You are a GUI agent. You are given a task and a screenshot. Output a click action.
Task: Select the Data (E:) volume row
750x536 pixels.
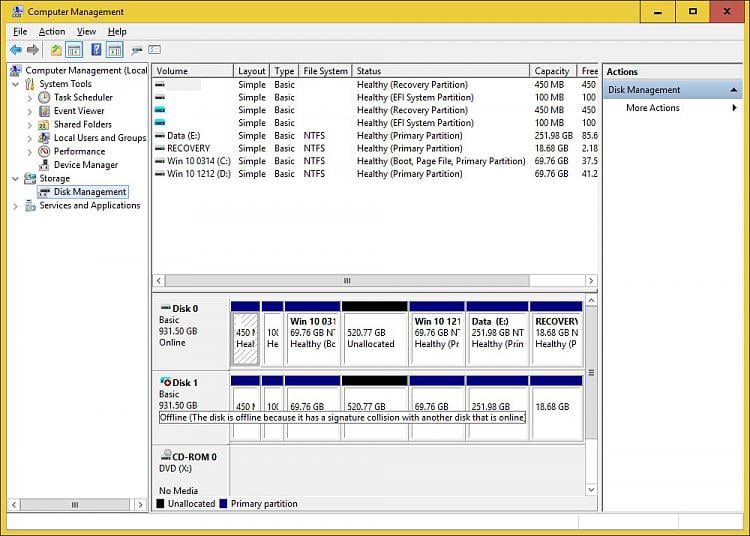(x=375, y=136)
